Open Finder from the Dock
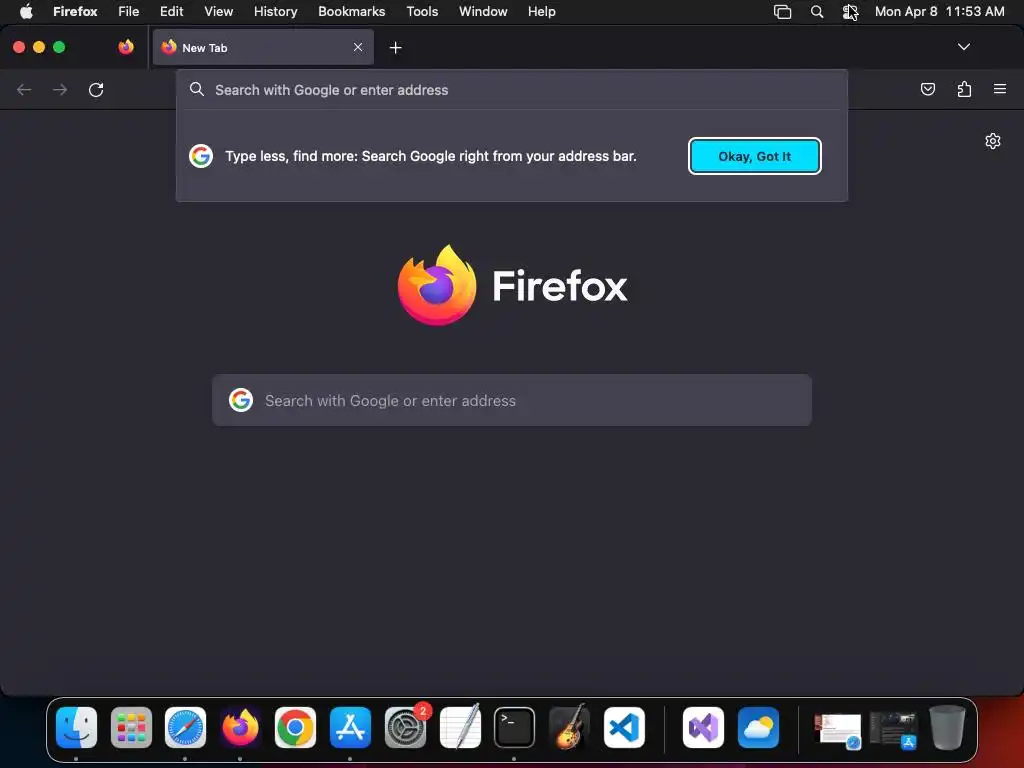Screen dimensions: 1024x768 (x=76, y=727)
